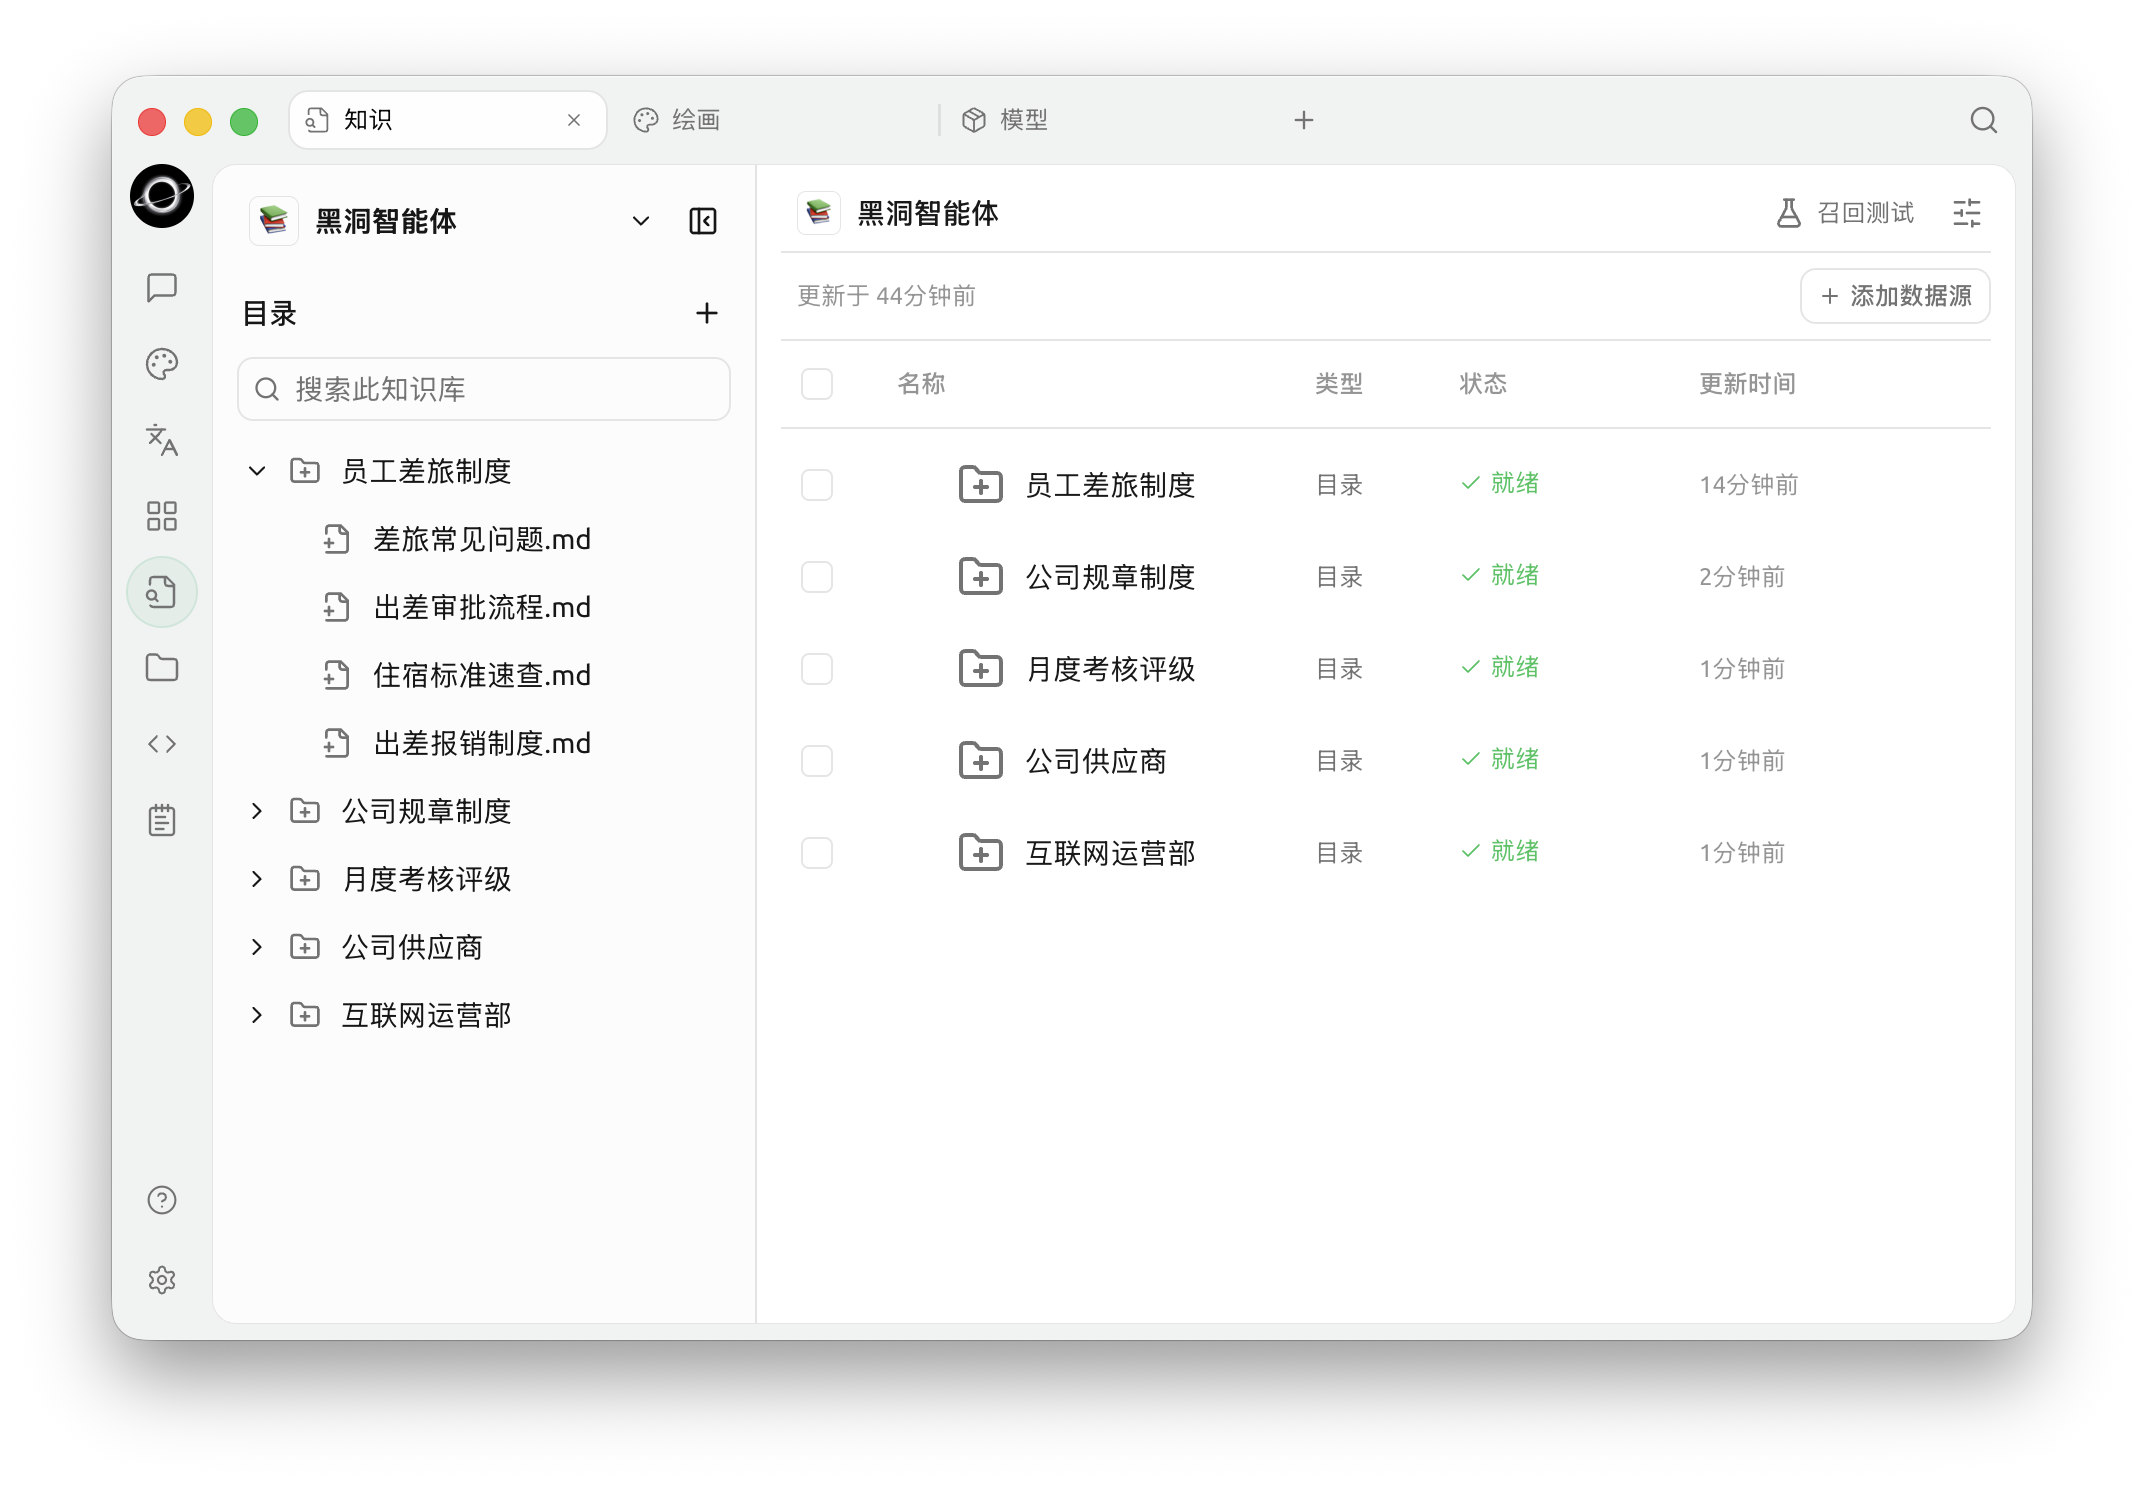The height and width of the screenshot is (1488, 2144).
Task: Check the 员工差旅制度 row checkbox
Action: coord(817,485)
